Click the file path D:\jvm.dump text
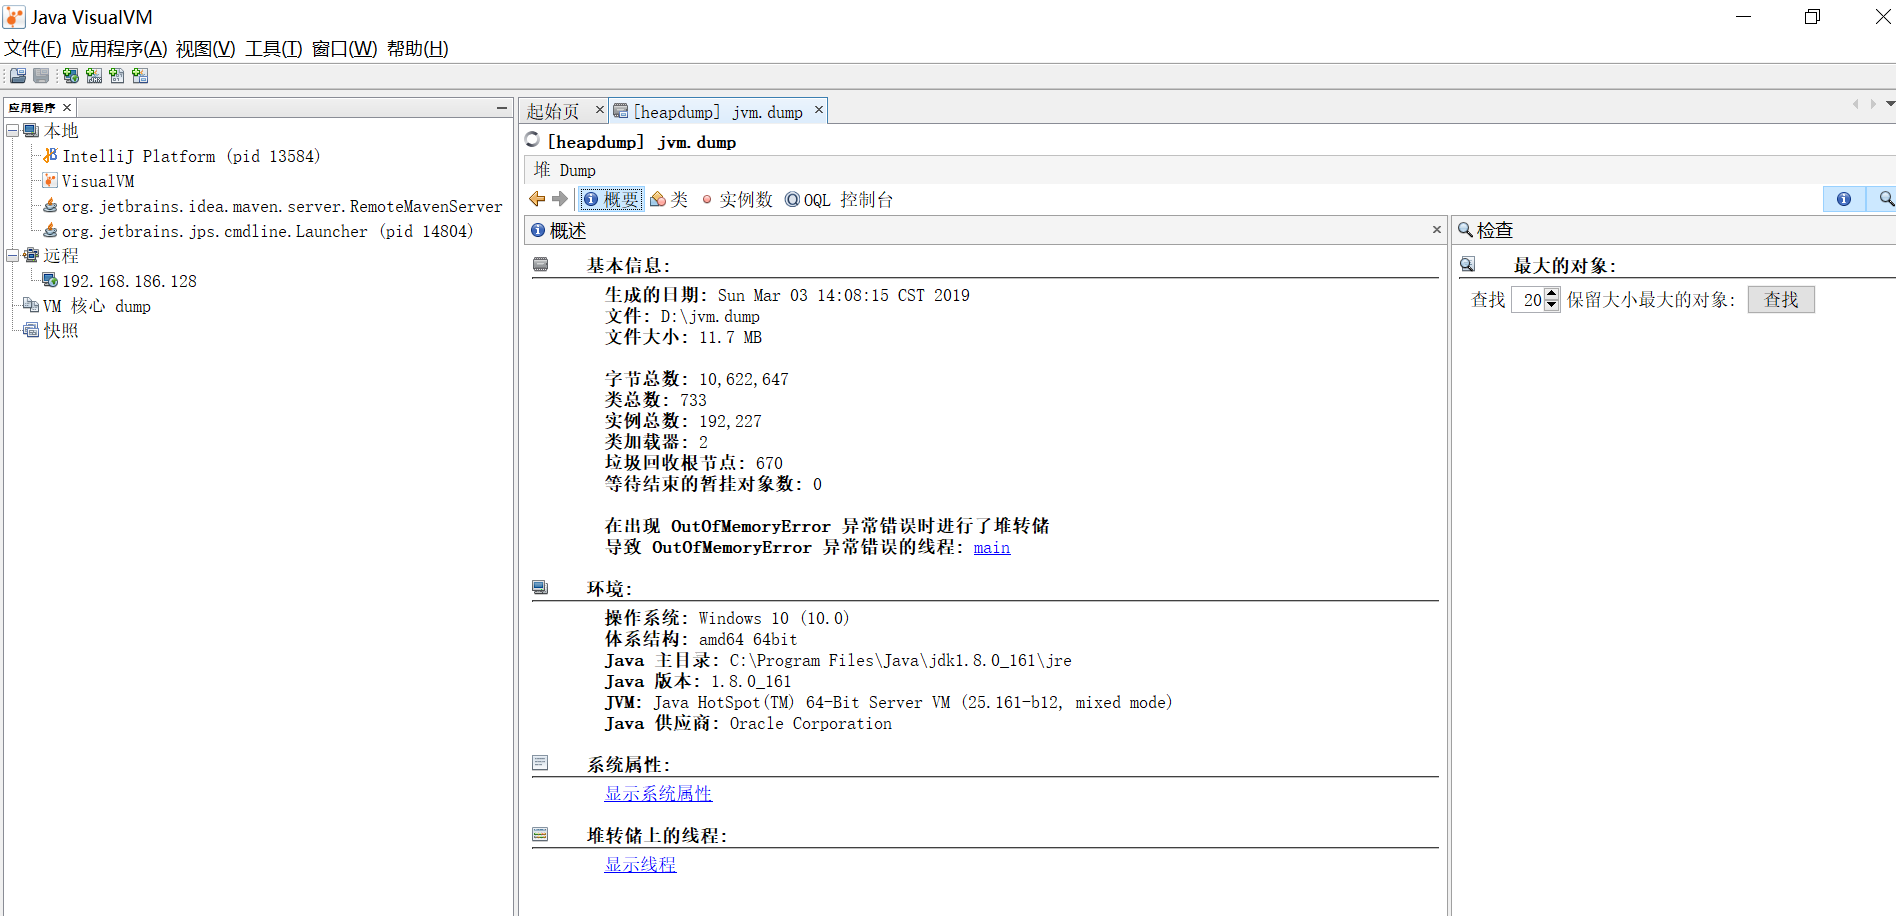 coord(710,317)
